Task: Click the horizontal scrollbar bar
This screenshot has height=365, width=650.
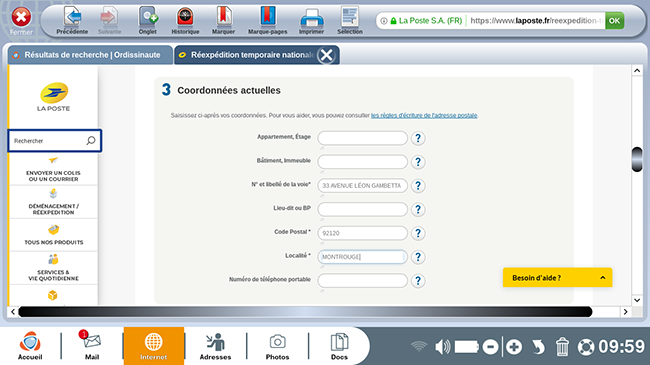Action: point(305,311)
